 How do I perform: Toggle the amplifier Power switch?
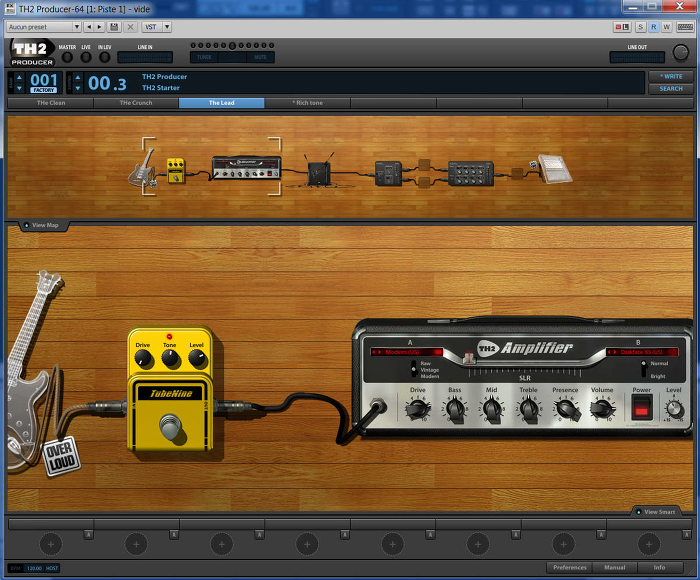642,407
